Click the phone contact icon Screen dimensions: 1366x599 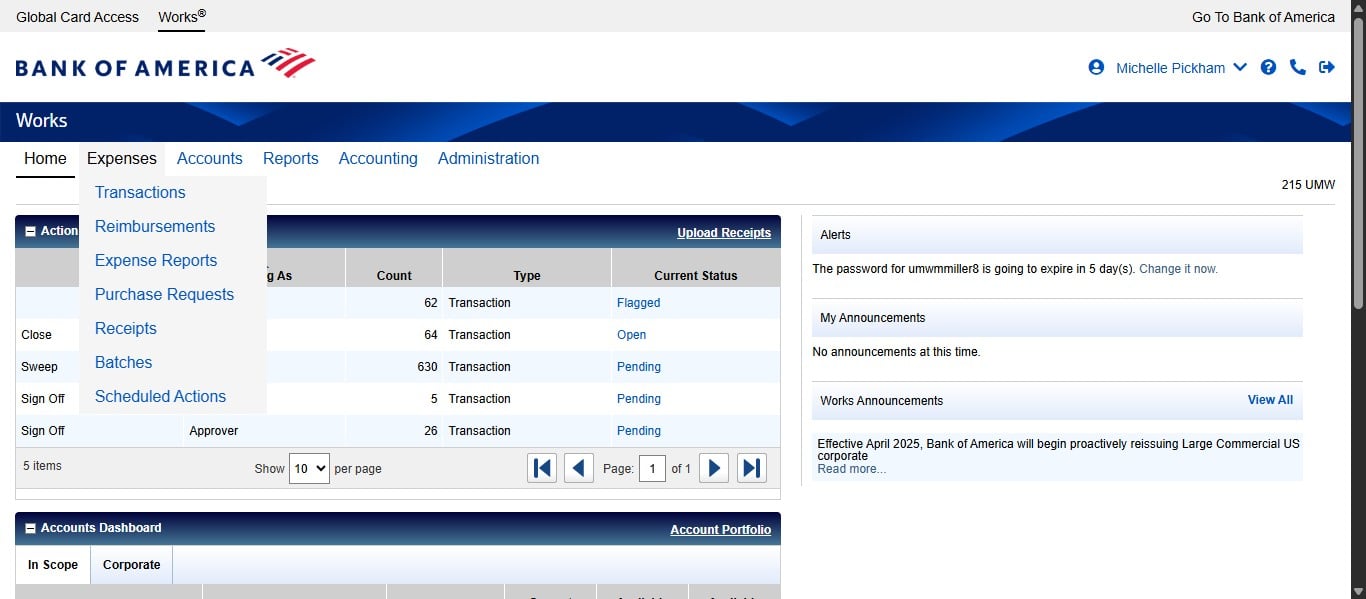point(1297,67)
